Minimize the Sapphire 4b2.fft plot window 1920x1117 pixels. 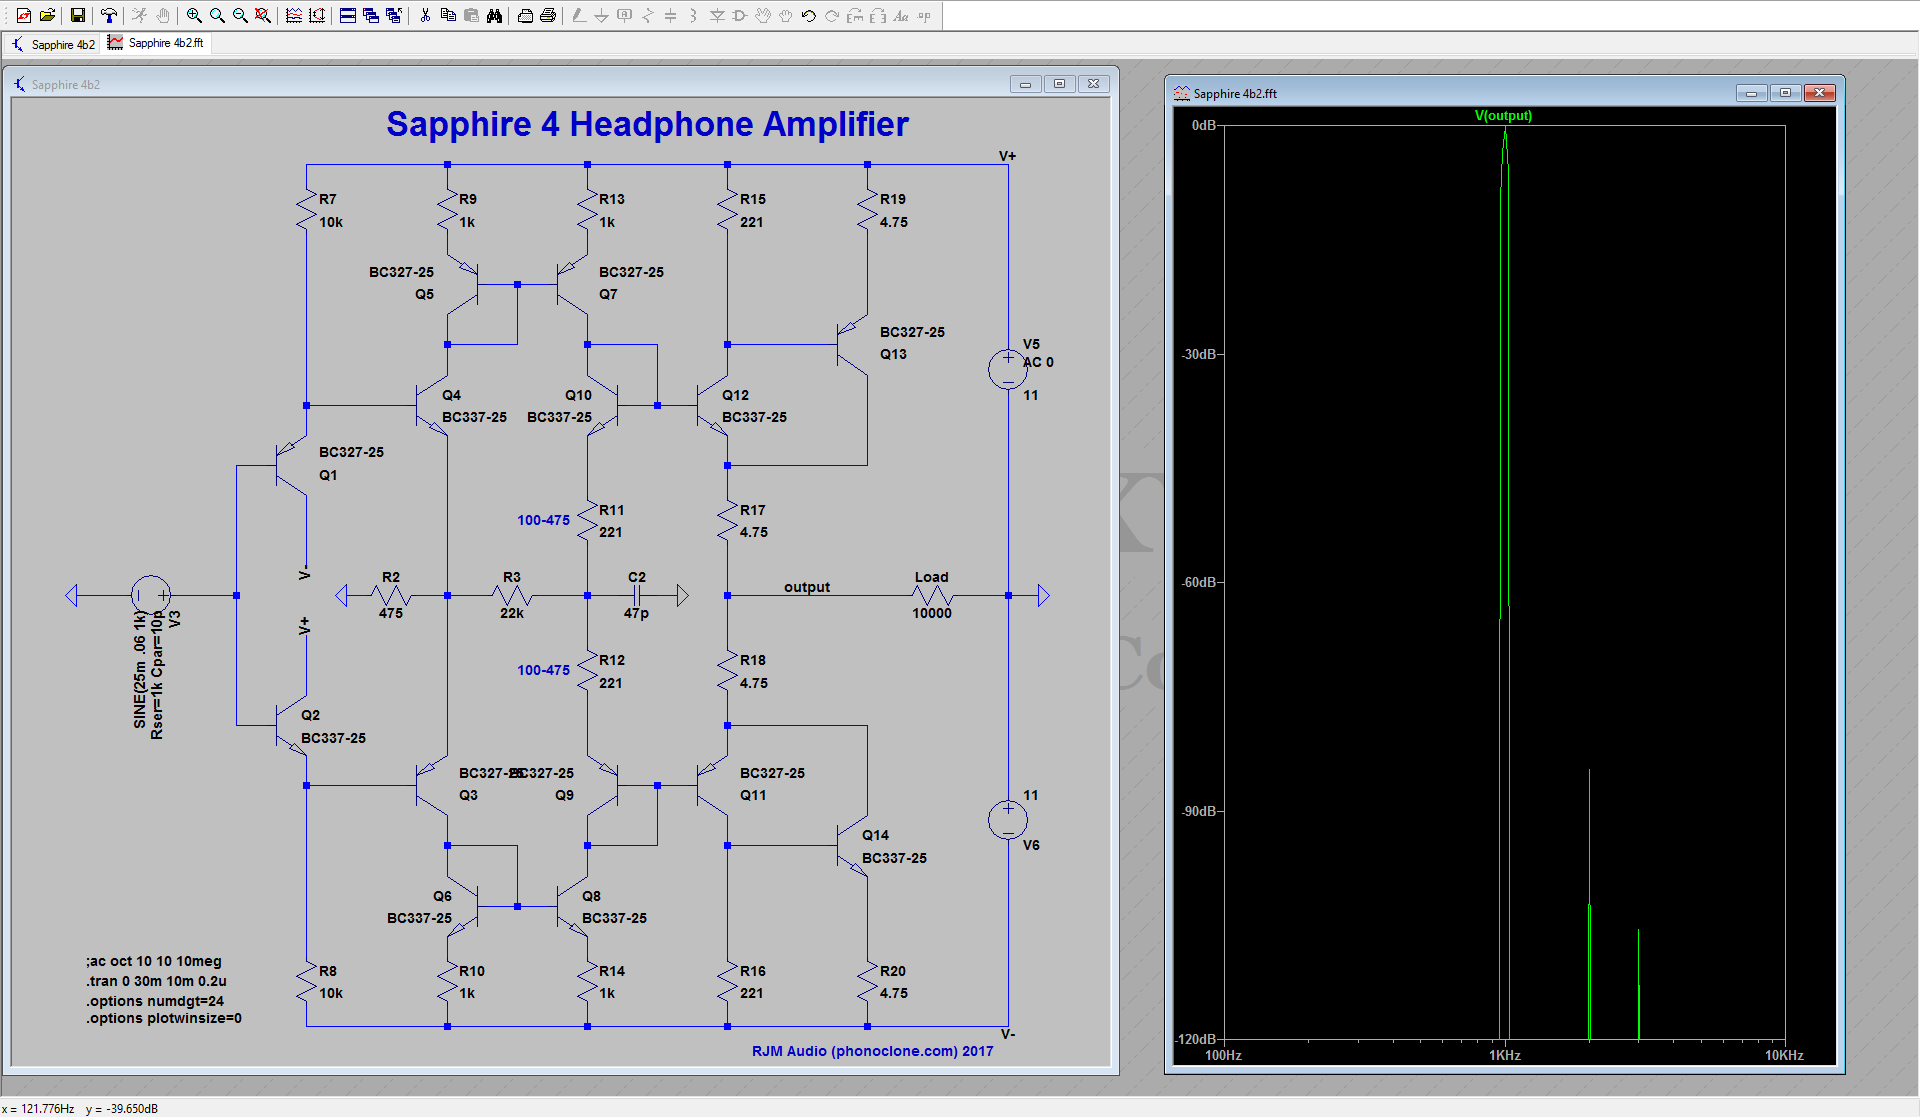pos(1751,93)
